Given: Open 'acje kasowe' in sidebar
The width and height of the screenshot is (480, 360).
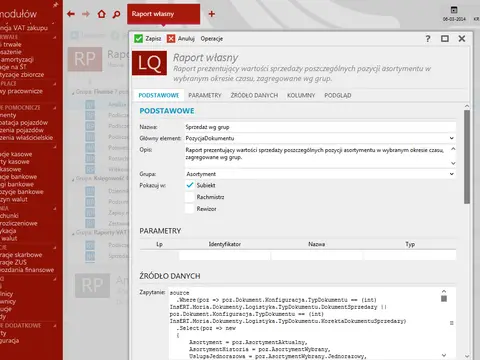Looking at the screenshot, I should coord(16,154).
